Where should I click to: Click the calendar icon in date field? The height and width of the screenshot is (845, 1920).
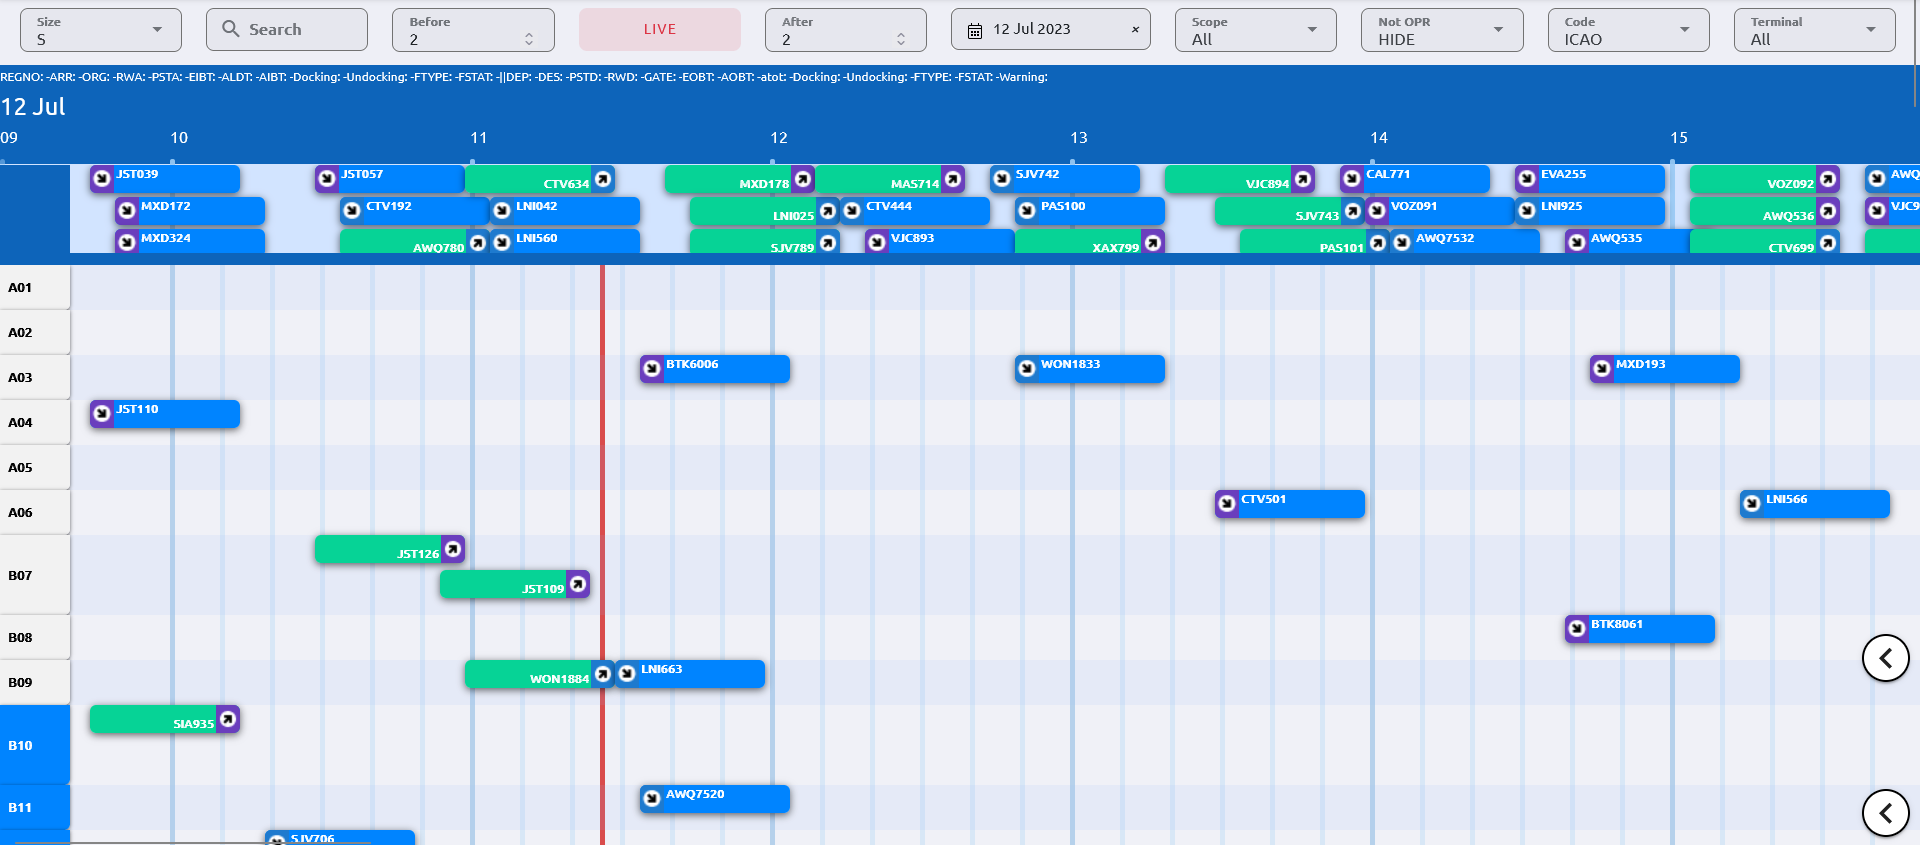[975, 31]
